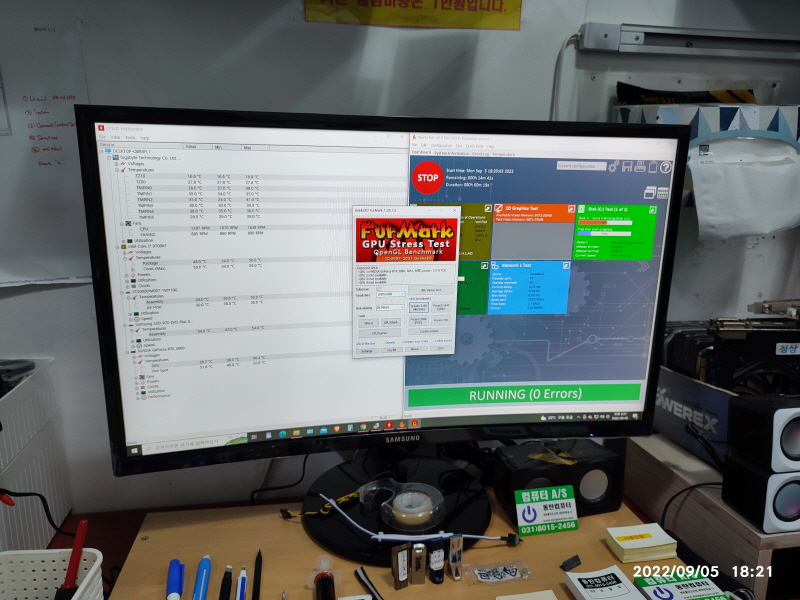Open FurMark Settings button

[x=367, y=351]
